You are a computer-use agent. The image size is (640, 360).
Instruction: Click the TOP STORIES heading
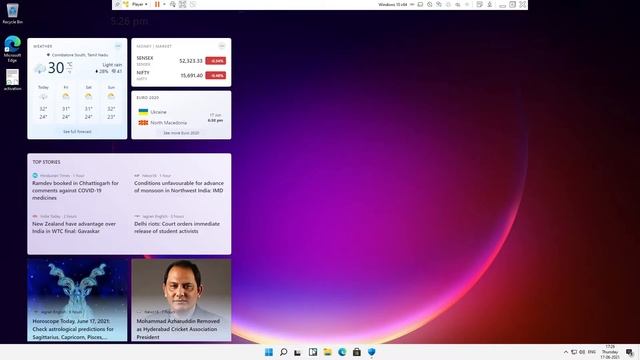click(x=46, y=162)
